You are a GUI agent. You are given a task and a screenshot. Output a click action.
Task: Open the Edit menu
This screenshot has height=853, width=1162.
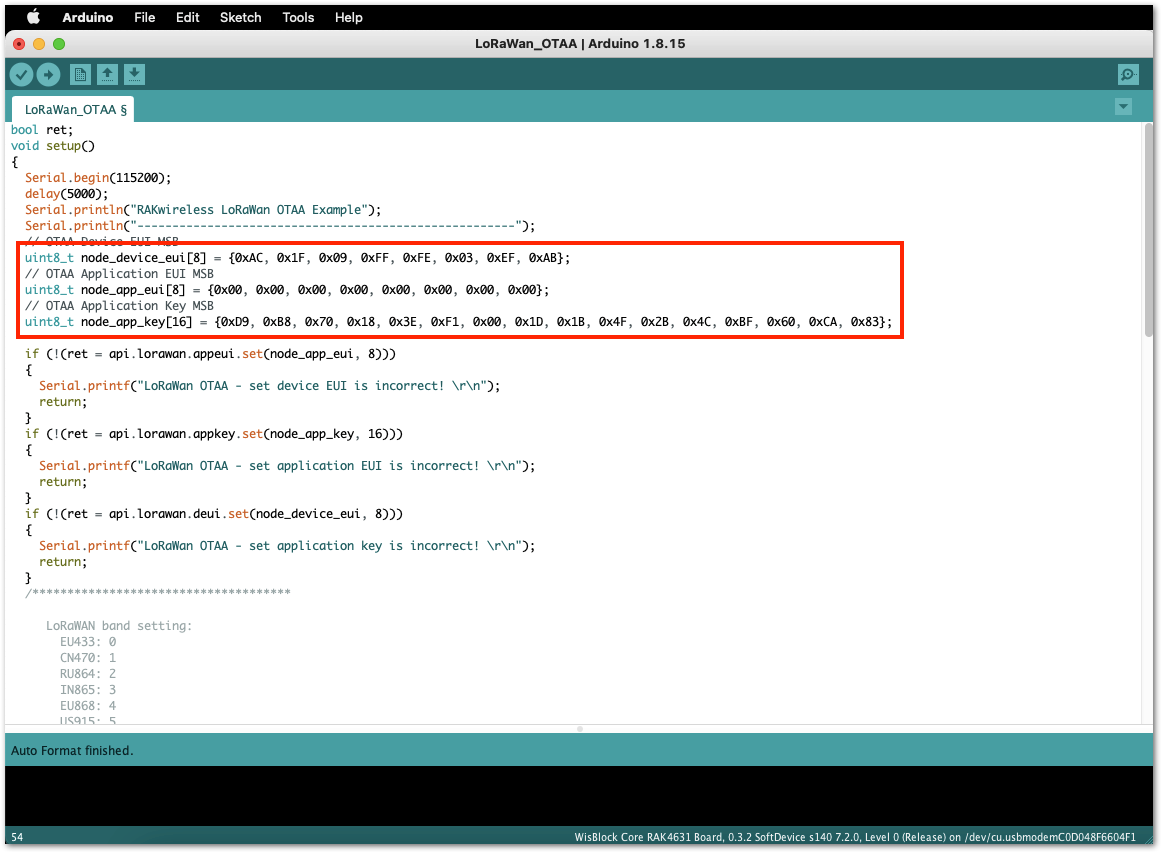(187, 17)
